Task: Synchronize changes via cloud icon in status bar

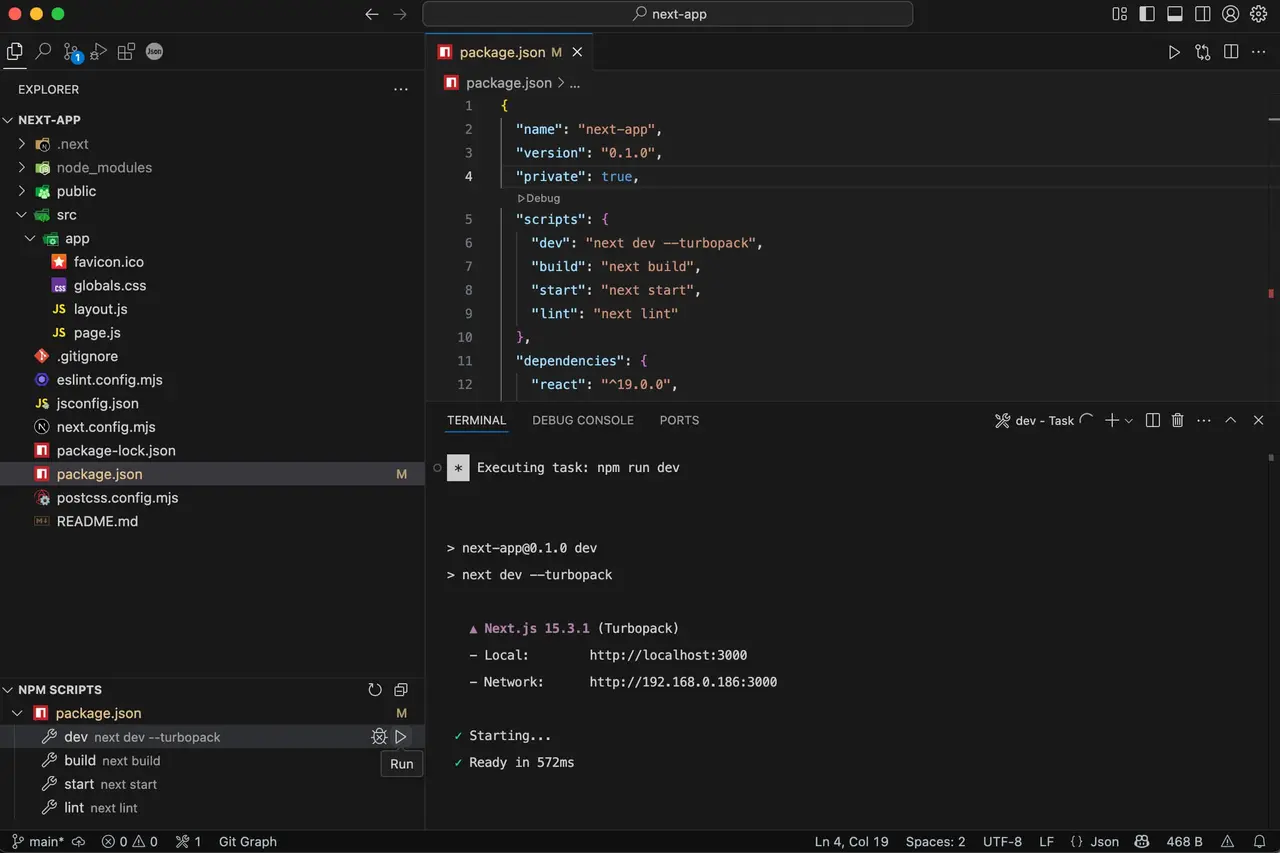Action: tap(79, 842)
